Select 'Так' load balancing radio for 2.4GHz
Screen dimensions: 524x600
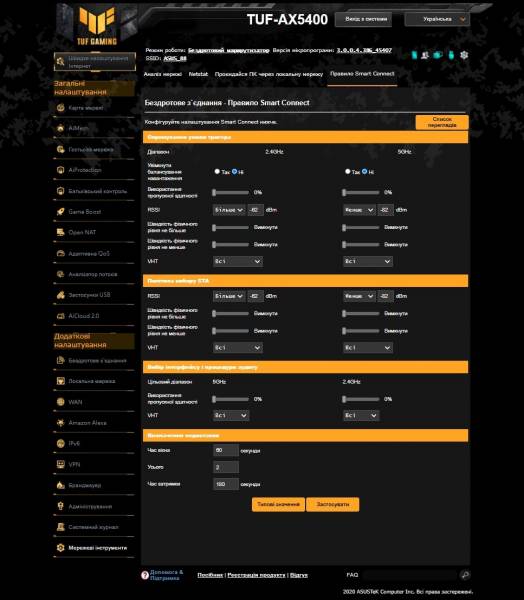217,171
